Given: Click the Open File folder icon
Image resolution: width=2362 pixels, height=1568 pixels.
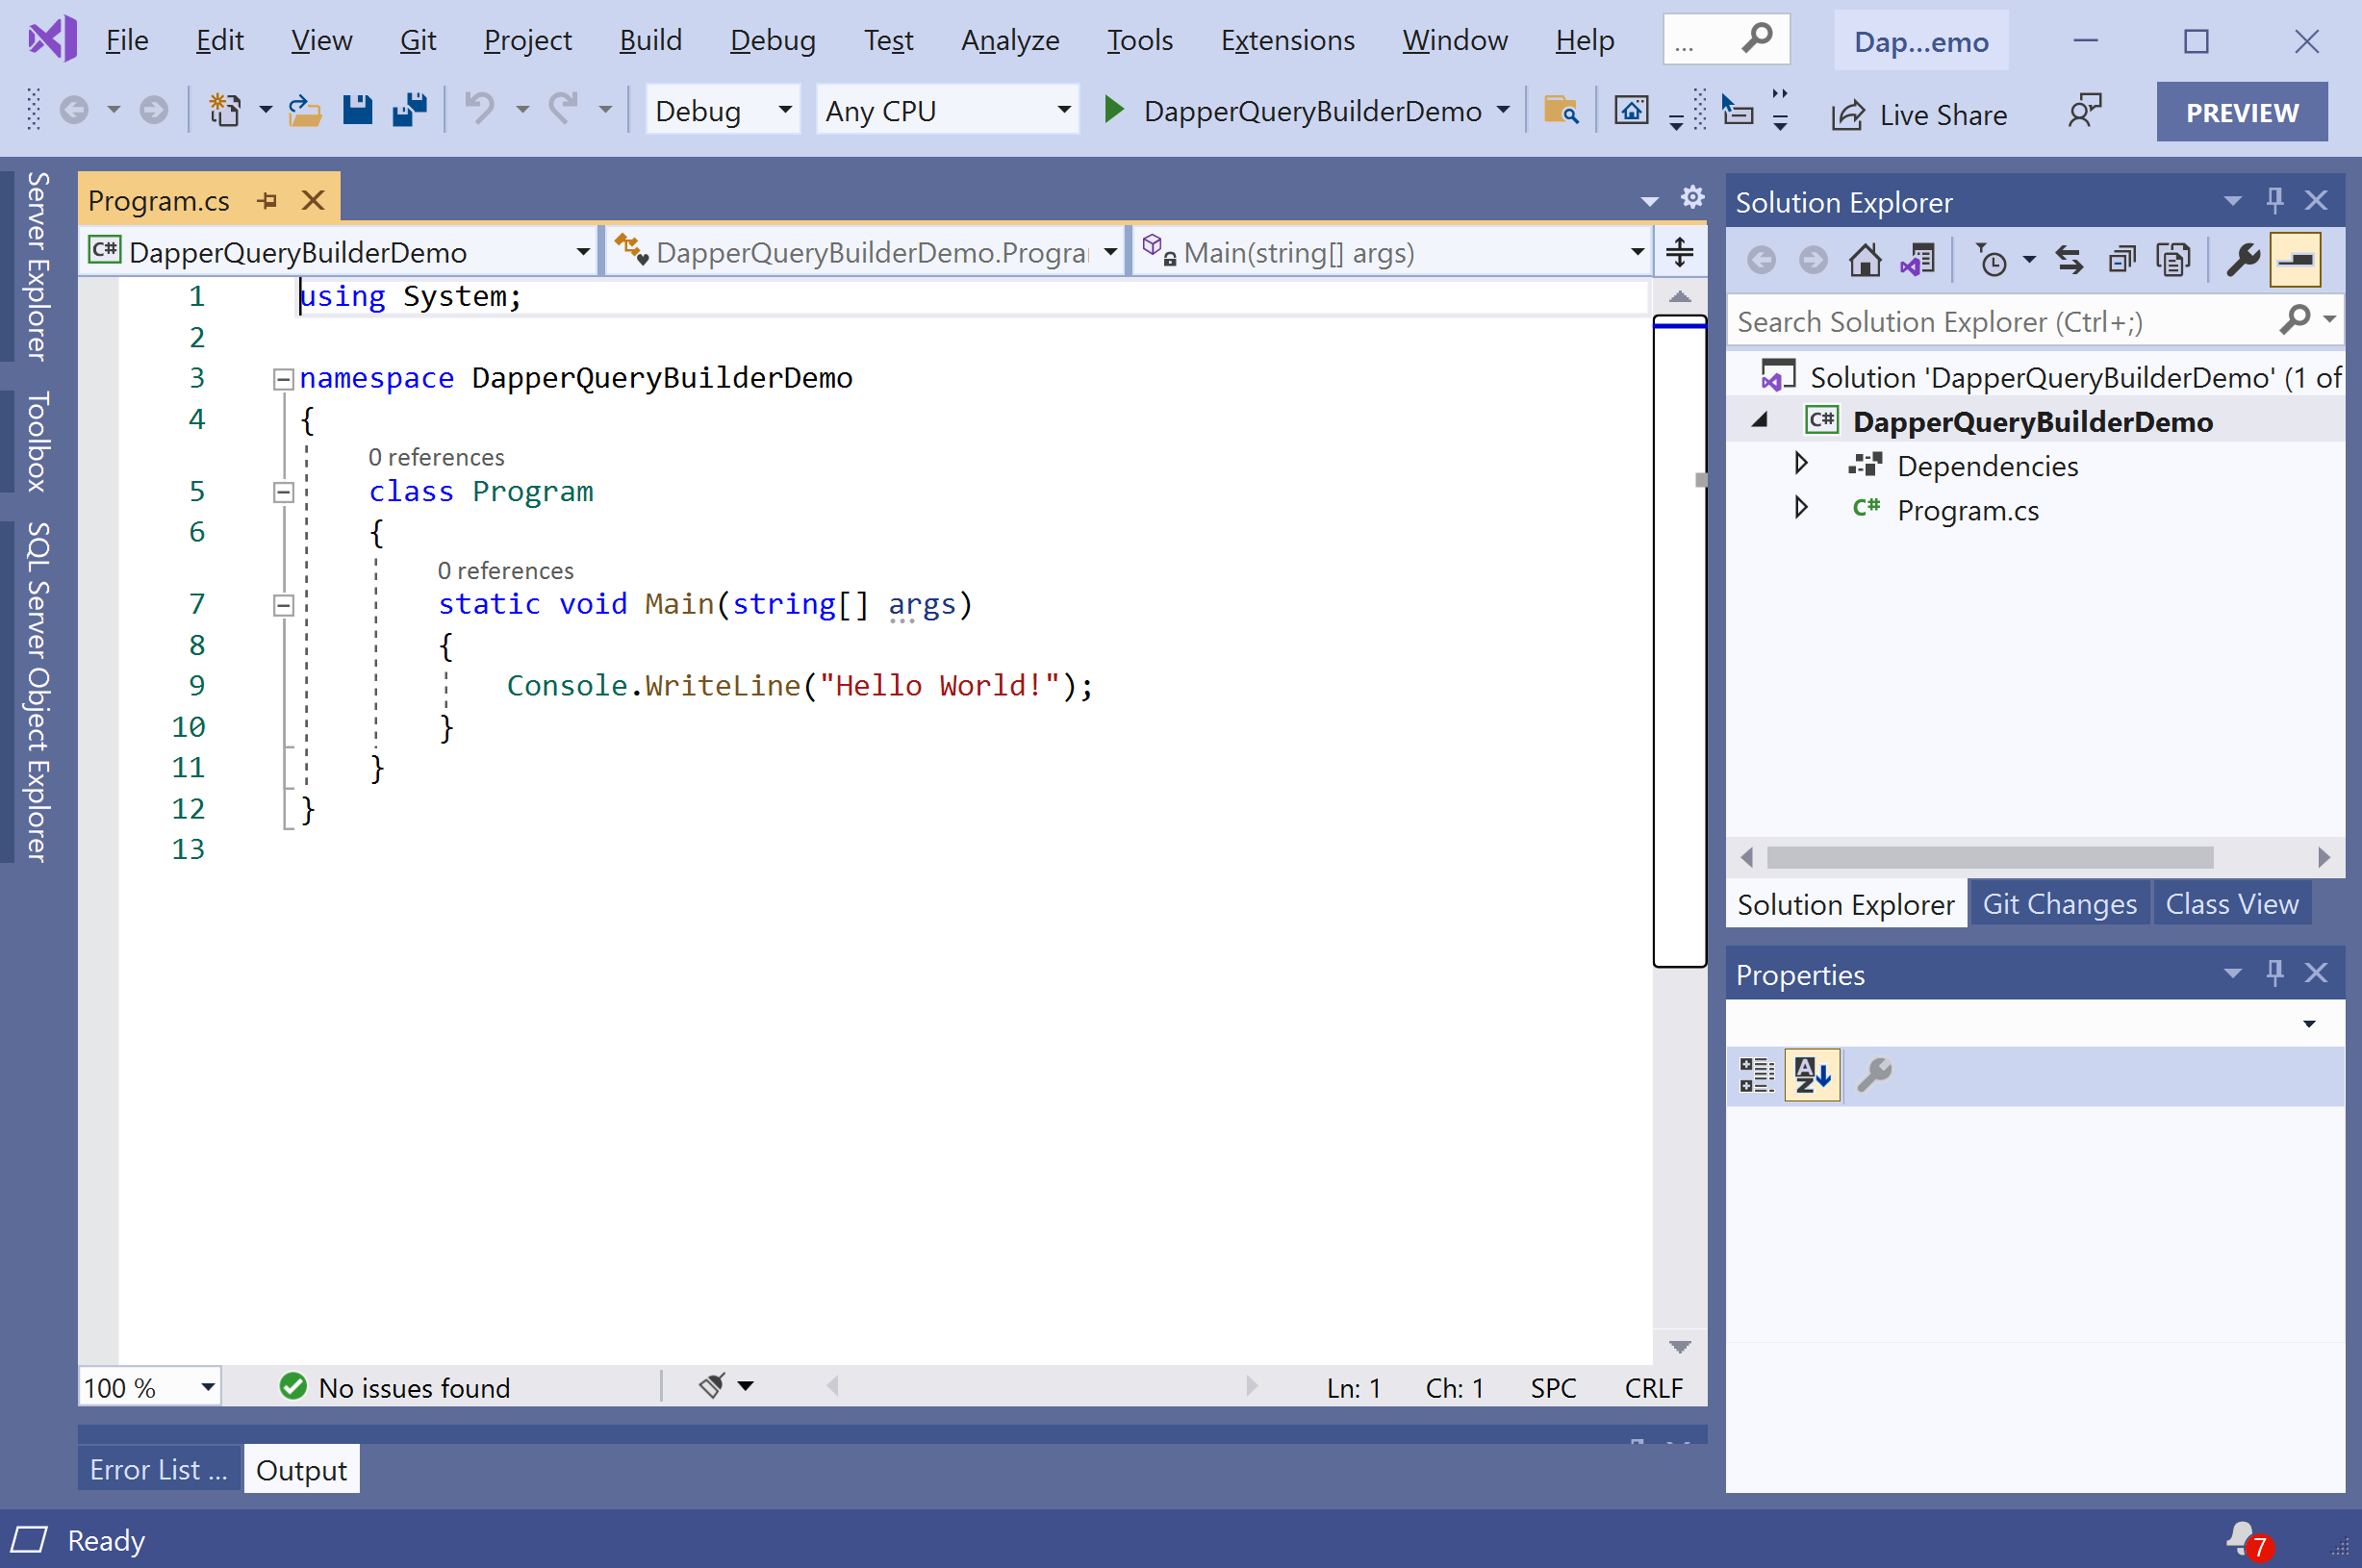Looking at the screenshot, I should (x=304, y=110).
